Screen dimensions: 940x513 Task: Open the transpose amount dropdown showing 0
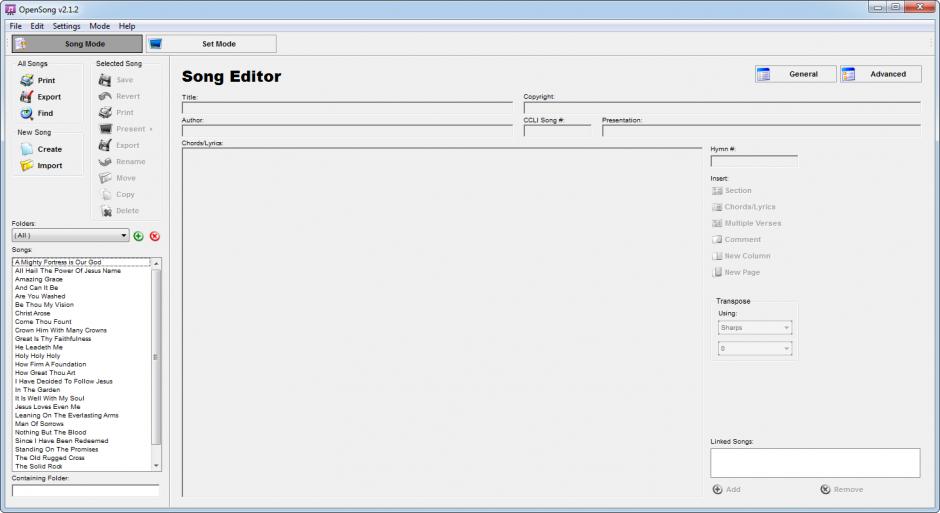(755, 348)
